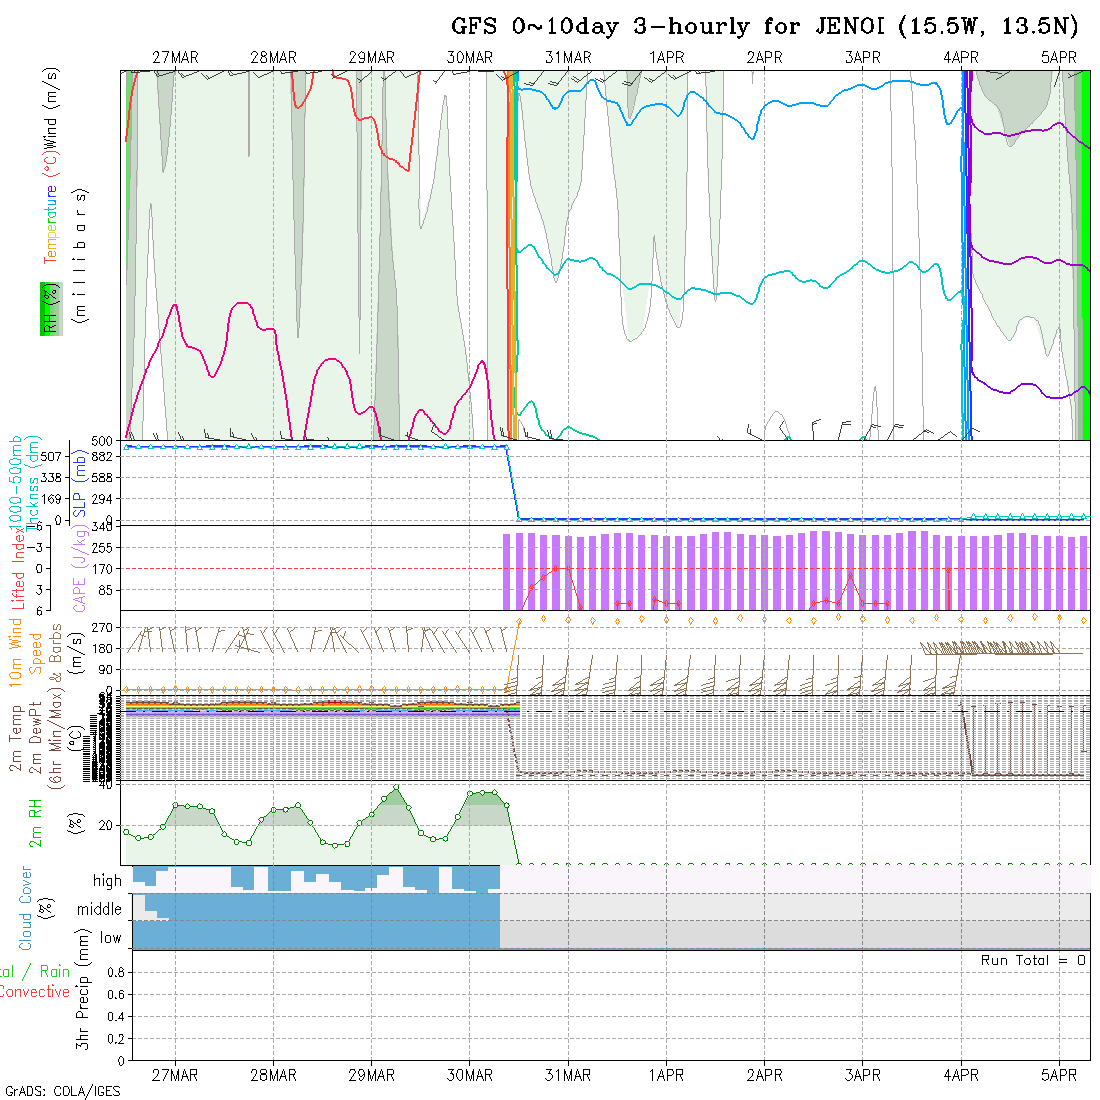The height and width of the screenshot is (1100, 1100).
Task: Click the 4APR label on top axis
Action: coord(960,58)
